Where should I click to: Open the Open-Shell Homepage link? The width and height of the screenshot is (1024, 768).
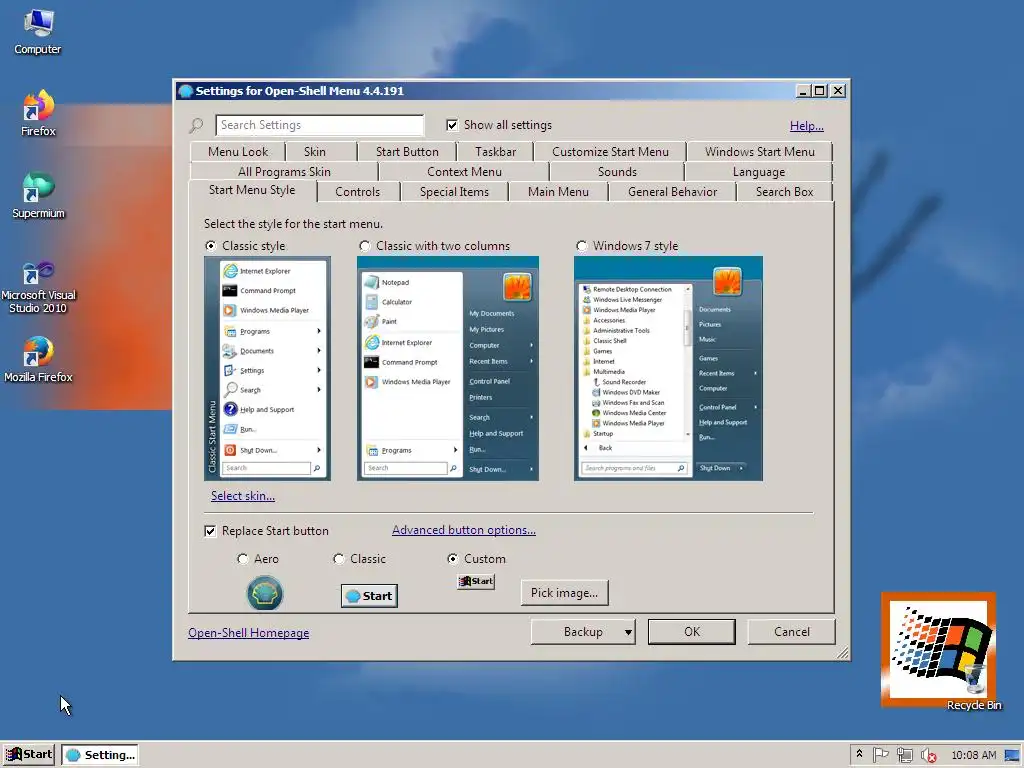coord(248,633)
